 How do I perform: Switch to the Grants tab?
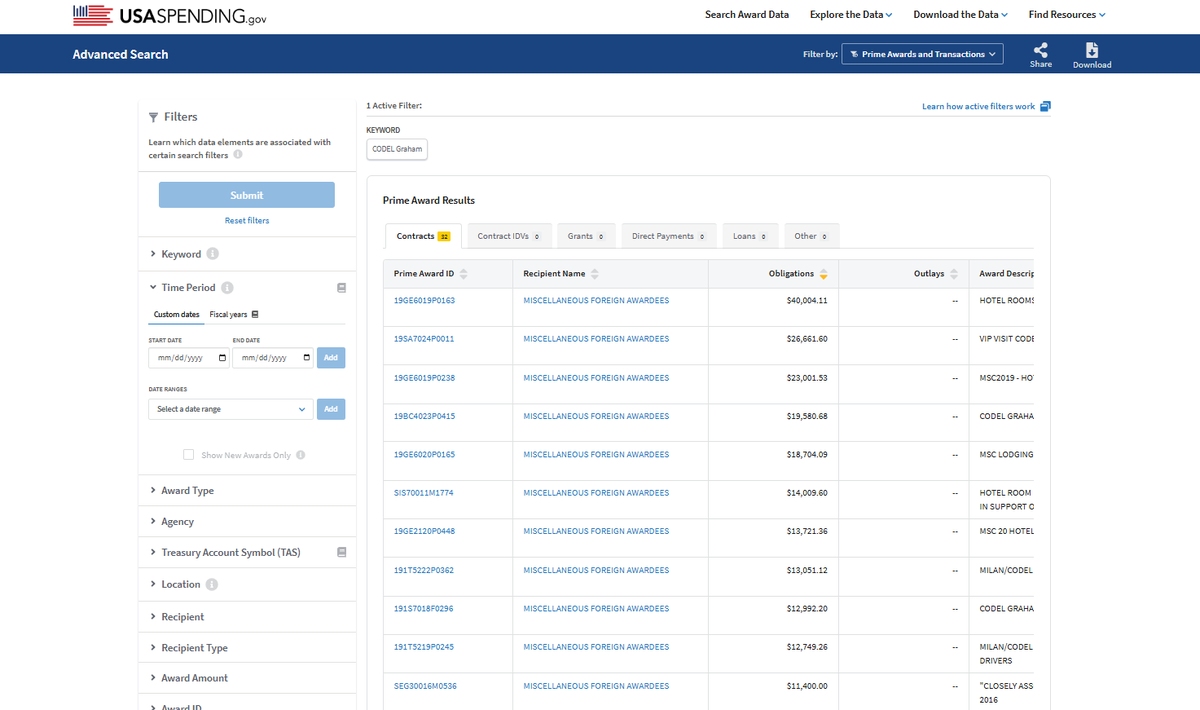tap(586, 236)
